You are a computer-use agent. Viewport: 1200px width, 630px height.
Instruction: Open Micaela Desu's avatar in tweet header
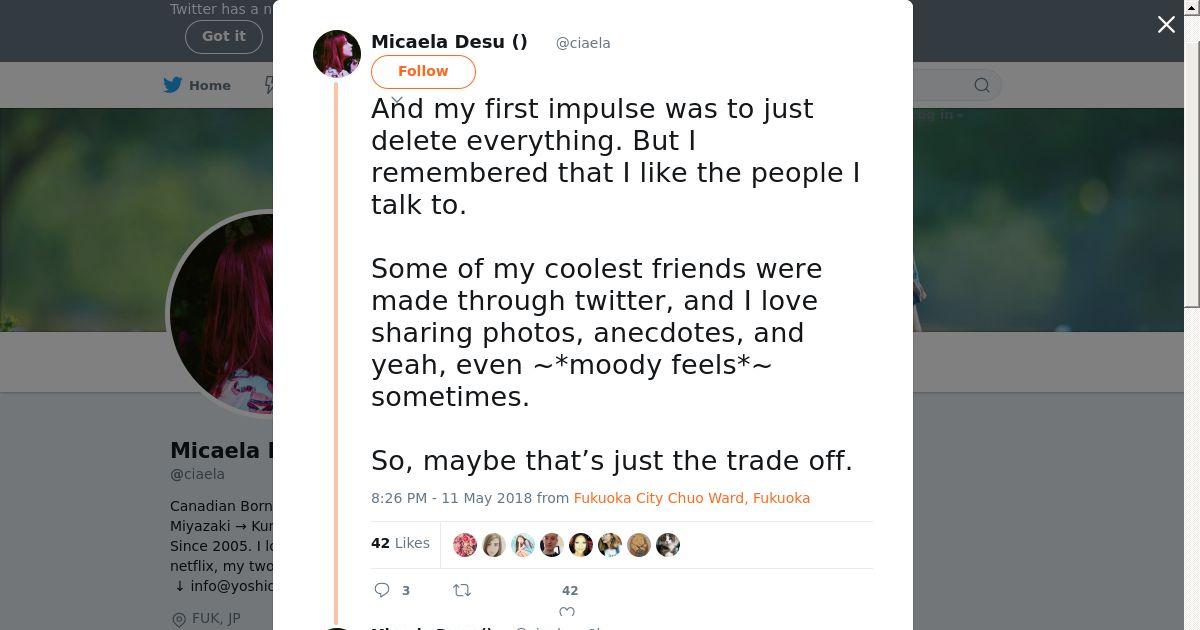337,54
